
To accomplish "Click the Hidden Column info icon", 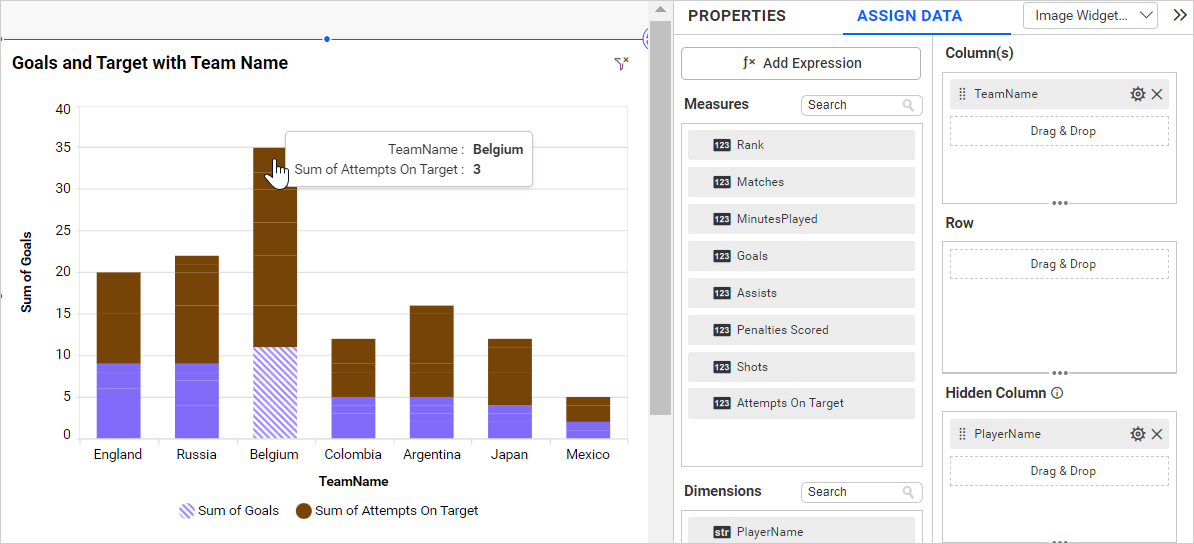I will (1057, 393).
